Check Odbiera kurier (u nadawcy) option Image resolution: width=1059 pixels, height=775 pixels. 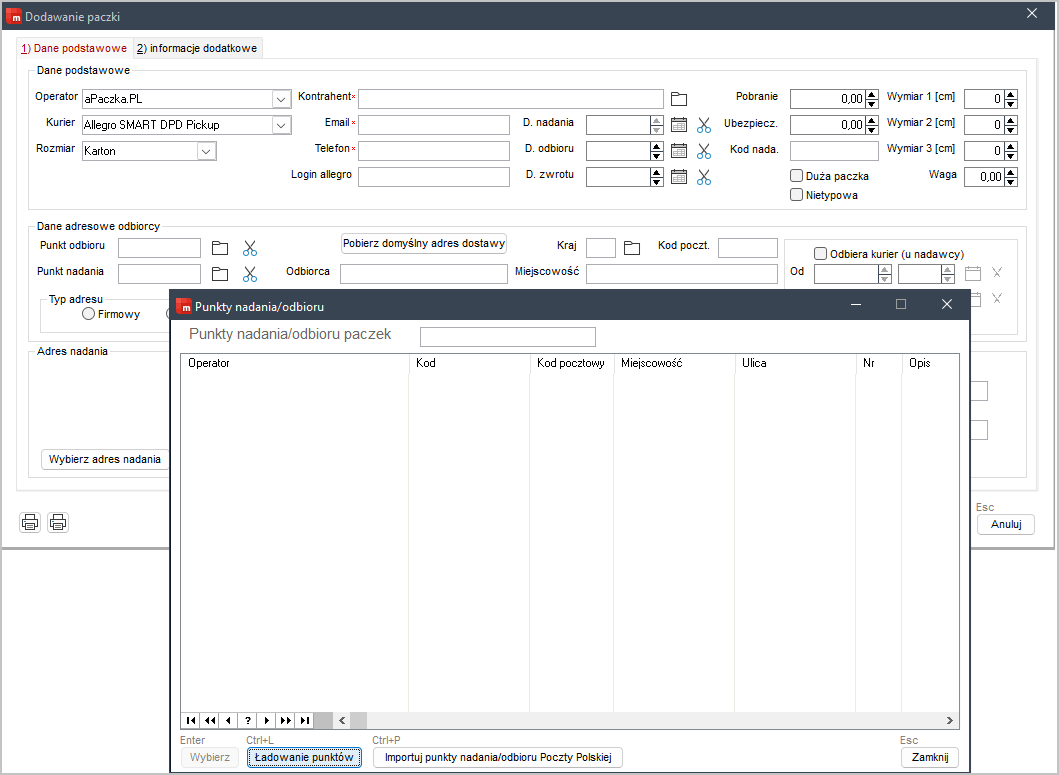tap(821, 254)
